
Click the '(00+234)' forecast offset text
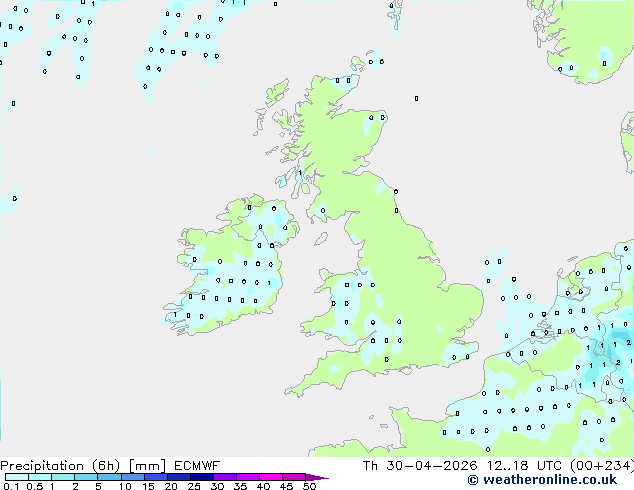point(602,466)
